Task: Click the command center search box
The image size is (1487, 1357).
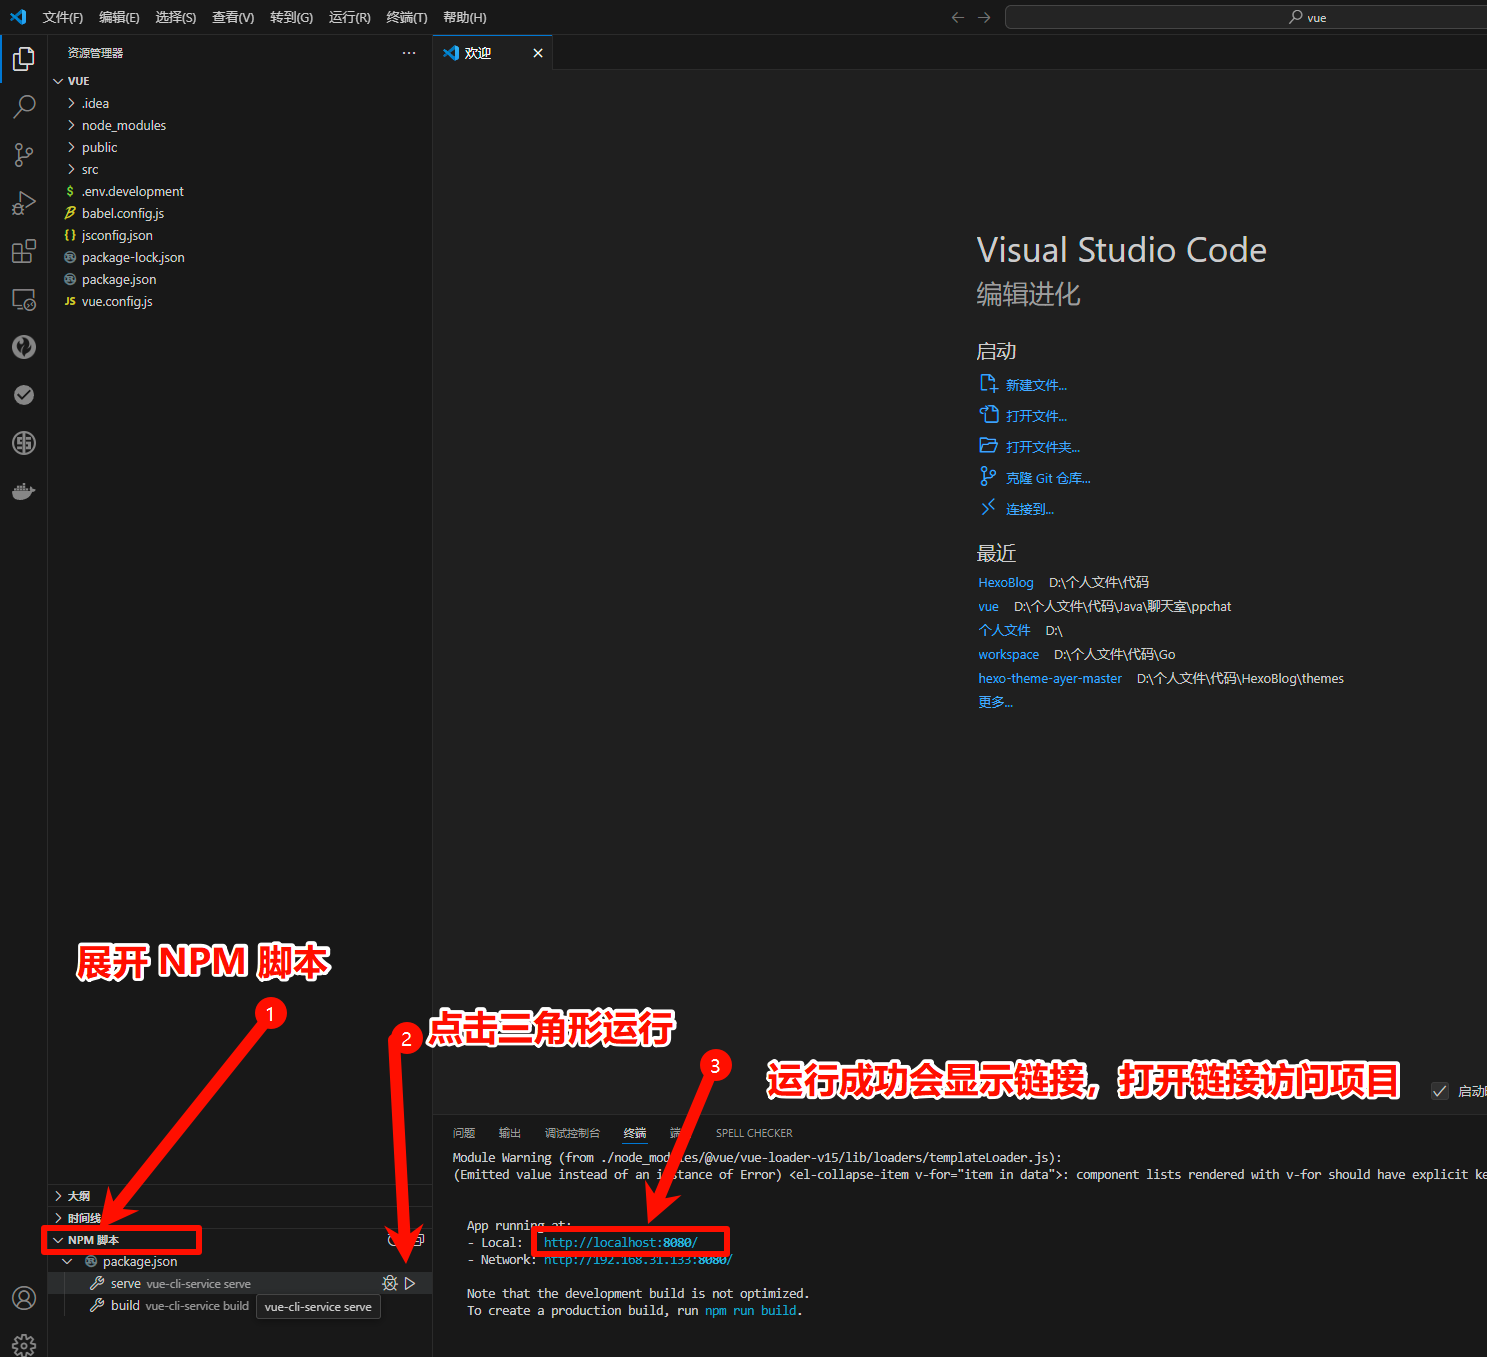Action: (1246, 17)
